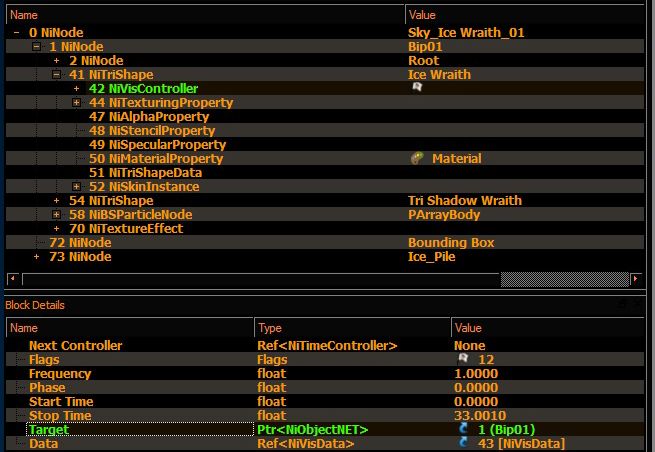
Task: Click Frequency value 1.0000
Action: pyautogui.click(x=476, y=373)
